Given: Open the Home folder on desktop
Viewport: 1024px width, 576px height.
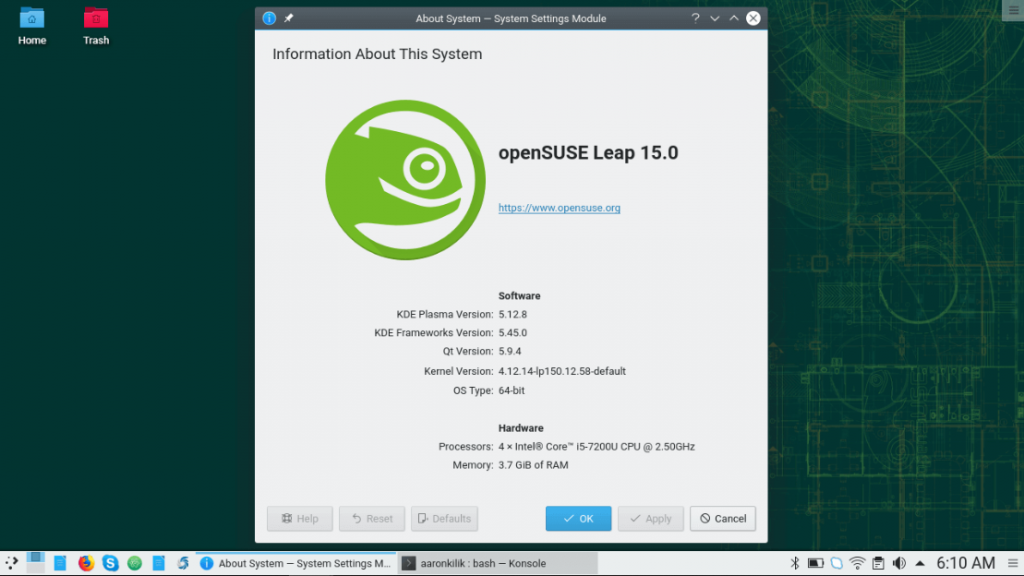Looking at the screenshot, I should tap(31, 25).
